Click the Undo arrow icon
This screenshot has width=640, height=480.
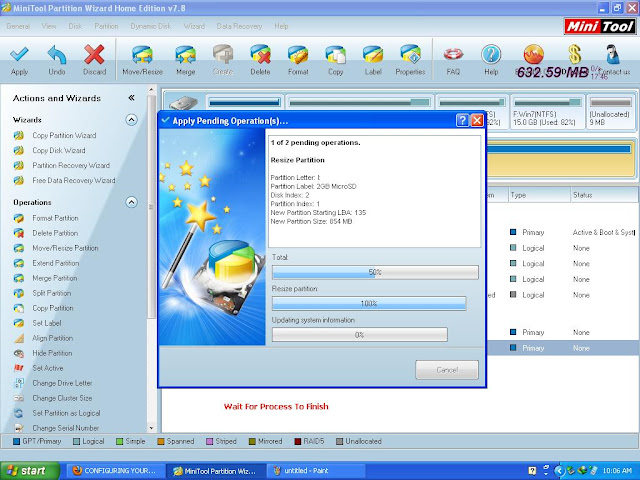point(57,54)
